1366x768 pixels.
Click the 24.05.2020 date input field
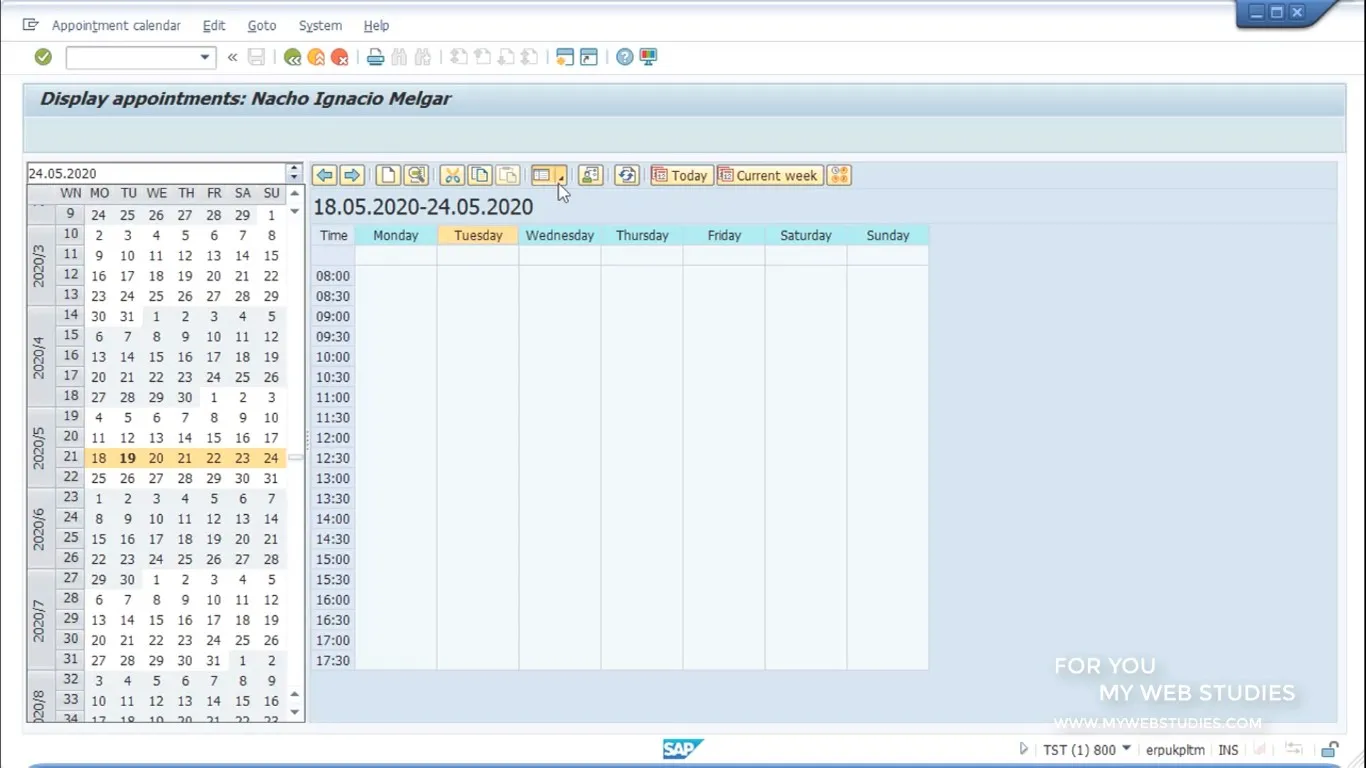pyautogui.click(x=156, y=173)
